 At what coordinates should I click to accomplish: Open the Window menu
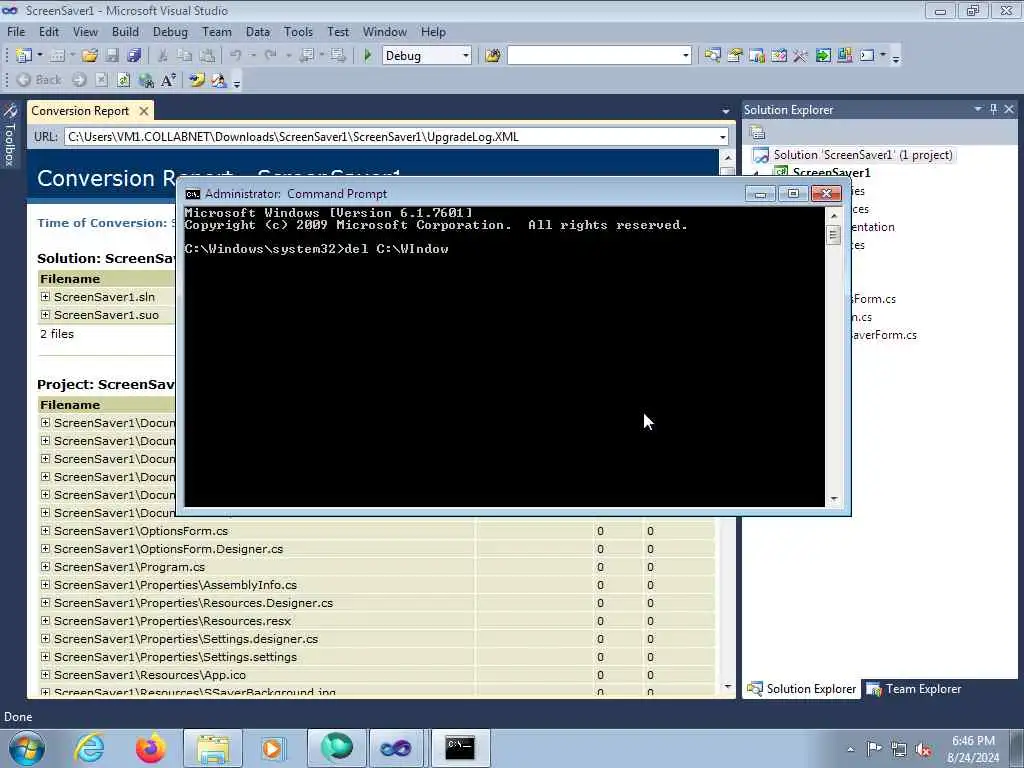pyautogui.click(x=385, y=32)
